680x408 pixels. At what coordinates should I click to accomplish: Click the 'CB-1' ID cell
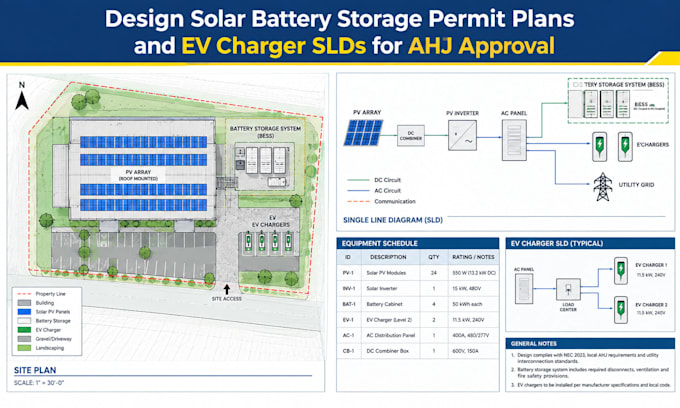(348, 351)
